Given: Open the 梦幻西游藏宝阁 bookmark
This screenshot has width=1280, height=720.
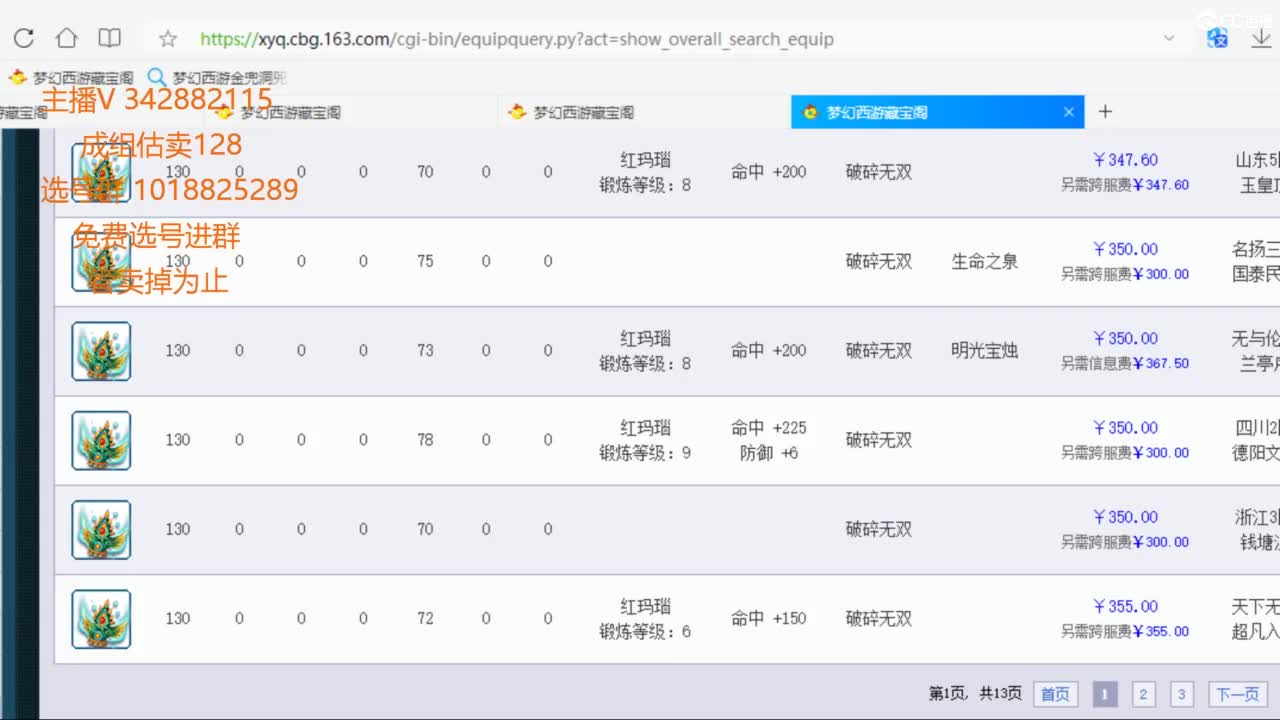Looking at the screenshot, I should tap(71, 77).
